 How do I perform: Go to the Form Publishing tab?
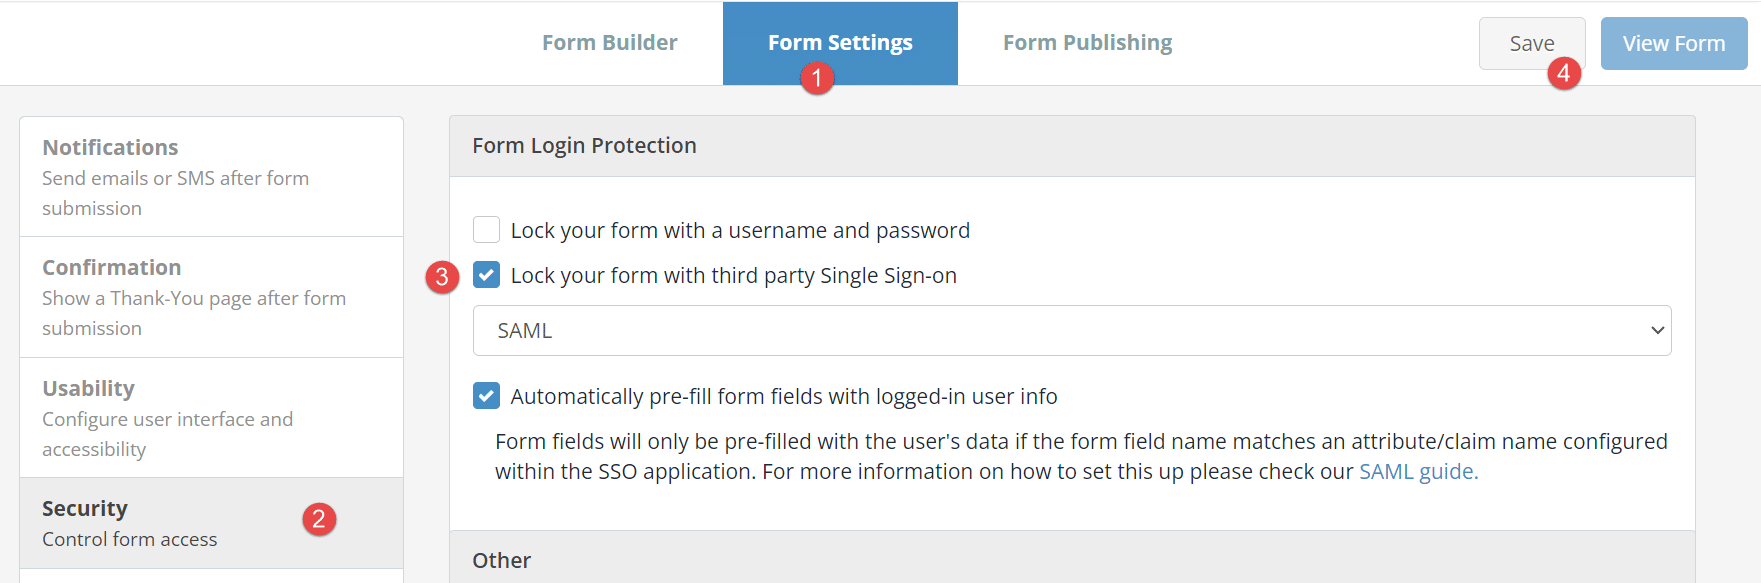click(x=1087, y=43)
